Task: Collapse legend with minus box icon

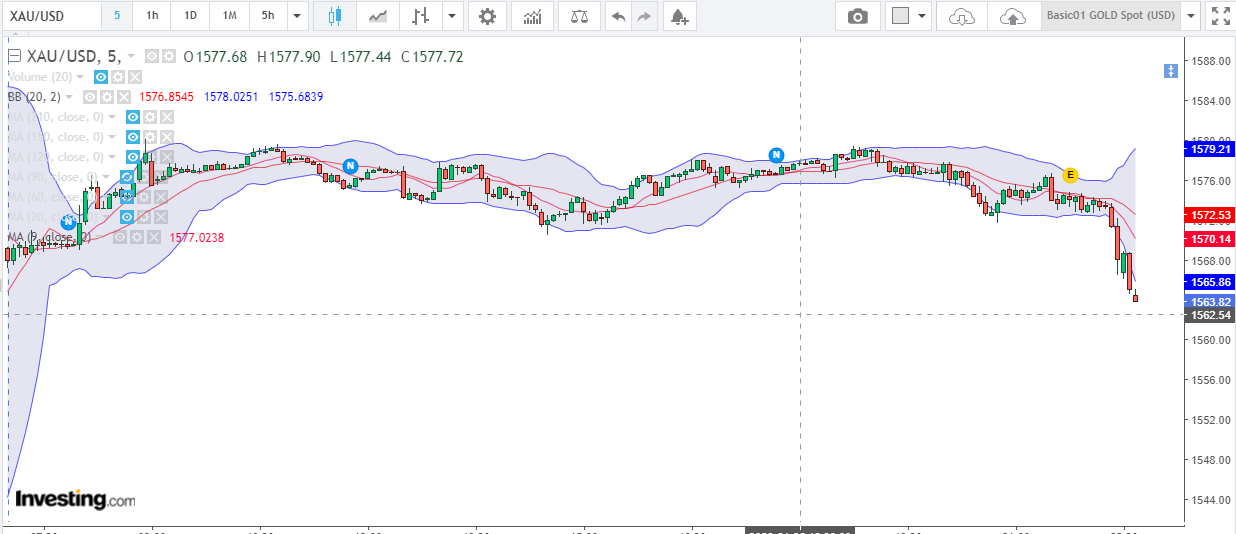Action: (14, 57)
